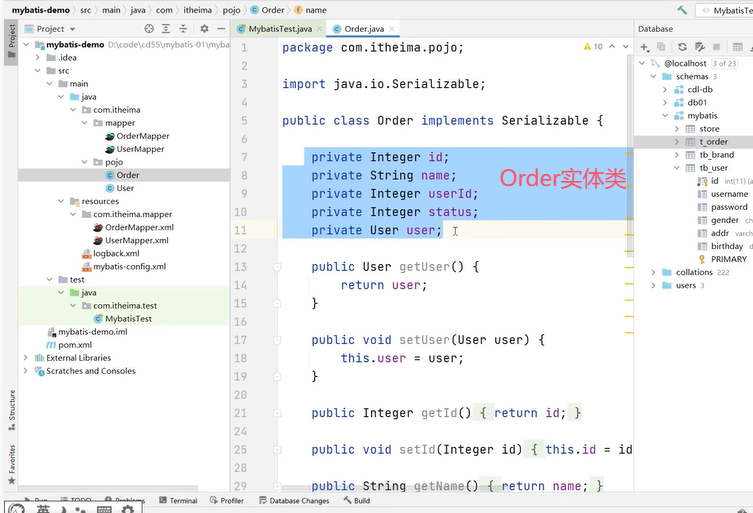The height and width of the screenshot is (513, 753).
Task: Collapse pojo package
Action: [85, 162]
